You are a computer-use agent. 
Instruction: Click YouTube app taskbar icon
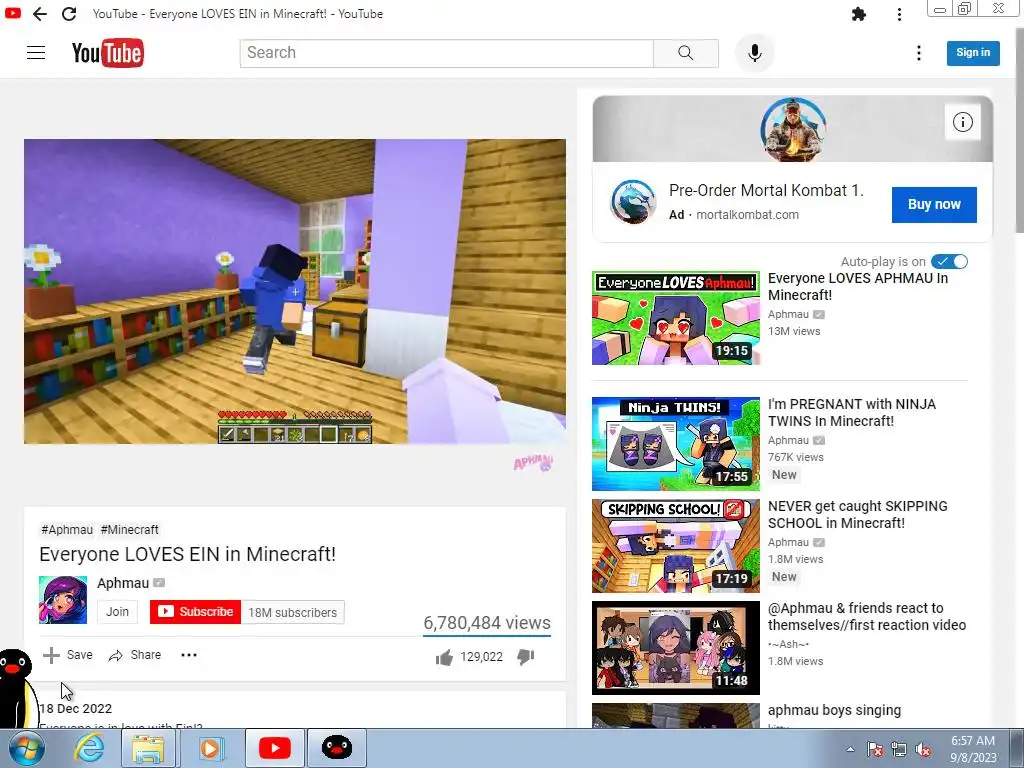[275, 748]
